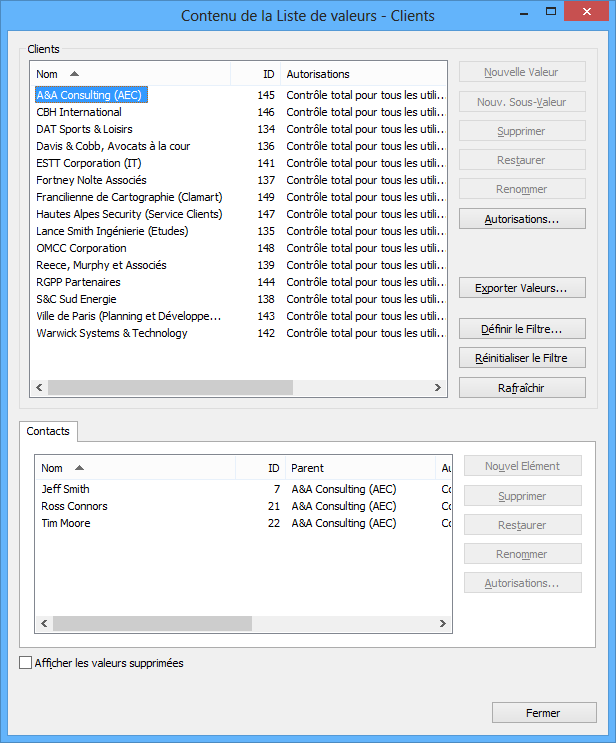The width and height of the screenshot is (616, 743).
Task: Select Tim Moore in contacts list
Action: pos(66,523)
